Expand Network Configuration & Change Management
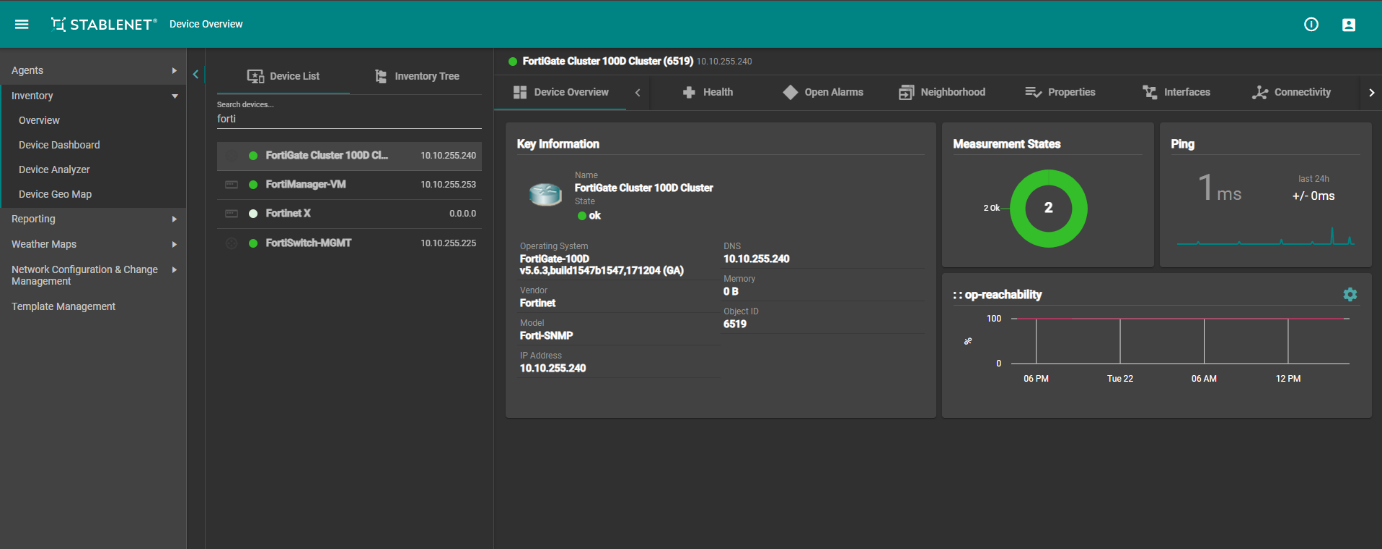The image size is (1382, 549). click(92, 275)
